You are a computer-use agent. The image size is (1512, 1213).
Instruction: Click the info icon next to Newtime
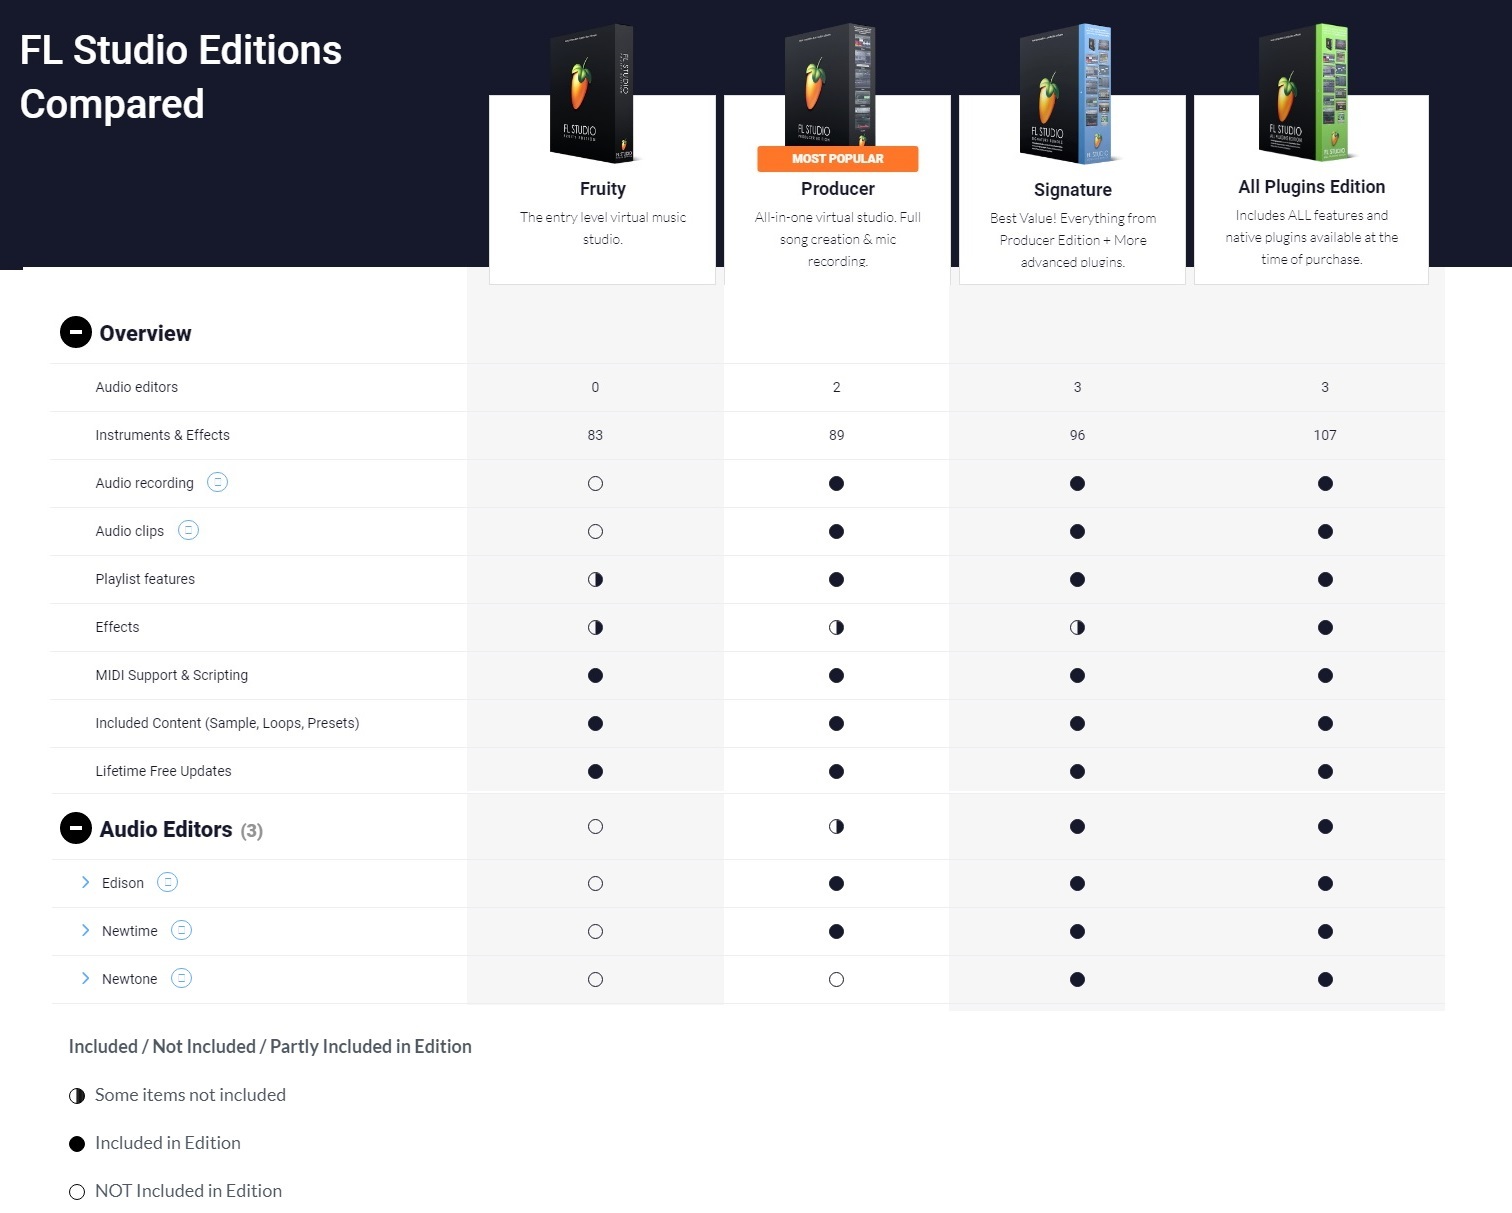pyautogui.click(x=181, y=930)
